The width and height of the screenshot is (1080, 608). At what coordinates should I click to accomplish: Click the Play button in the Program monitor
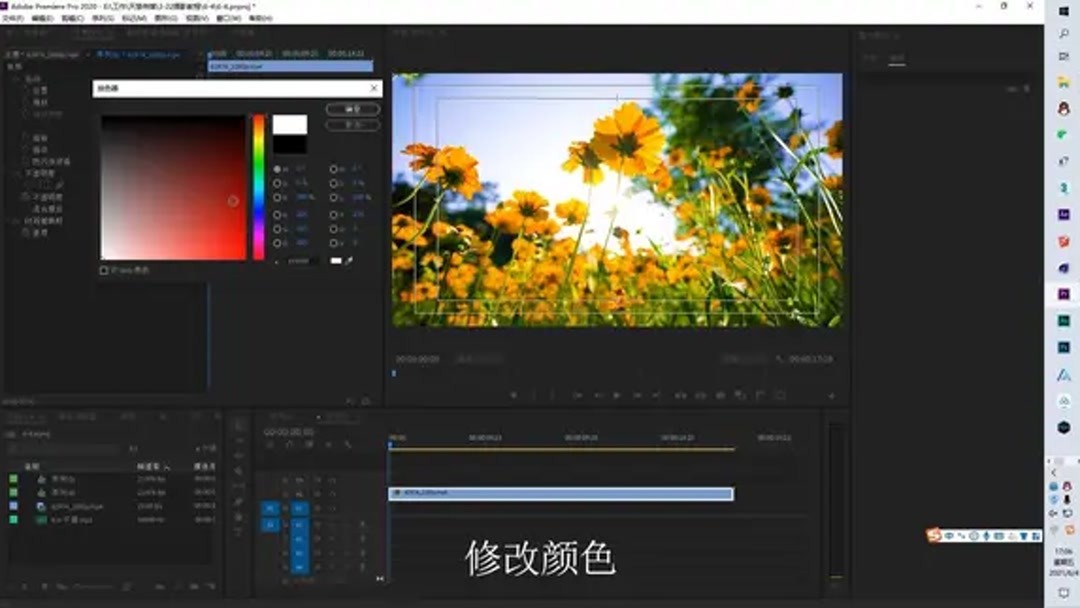(618, 394)
